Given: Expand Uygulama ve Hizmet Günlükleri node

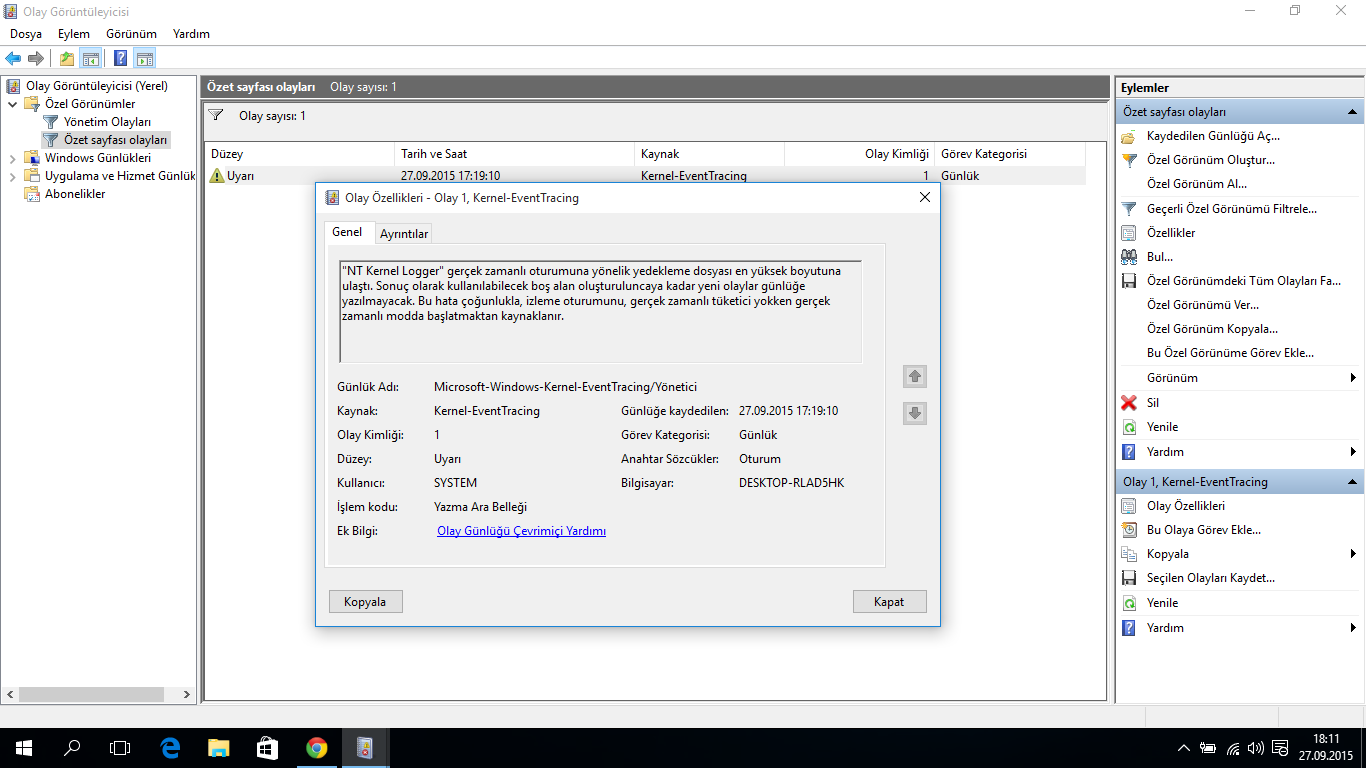Looking at the screenshot, I should pyautogui.click(x=13, y=176).
